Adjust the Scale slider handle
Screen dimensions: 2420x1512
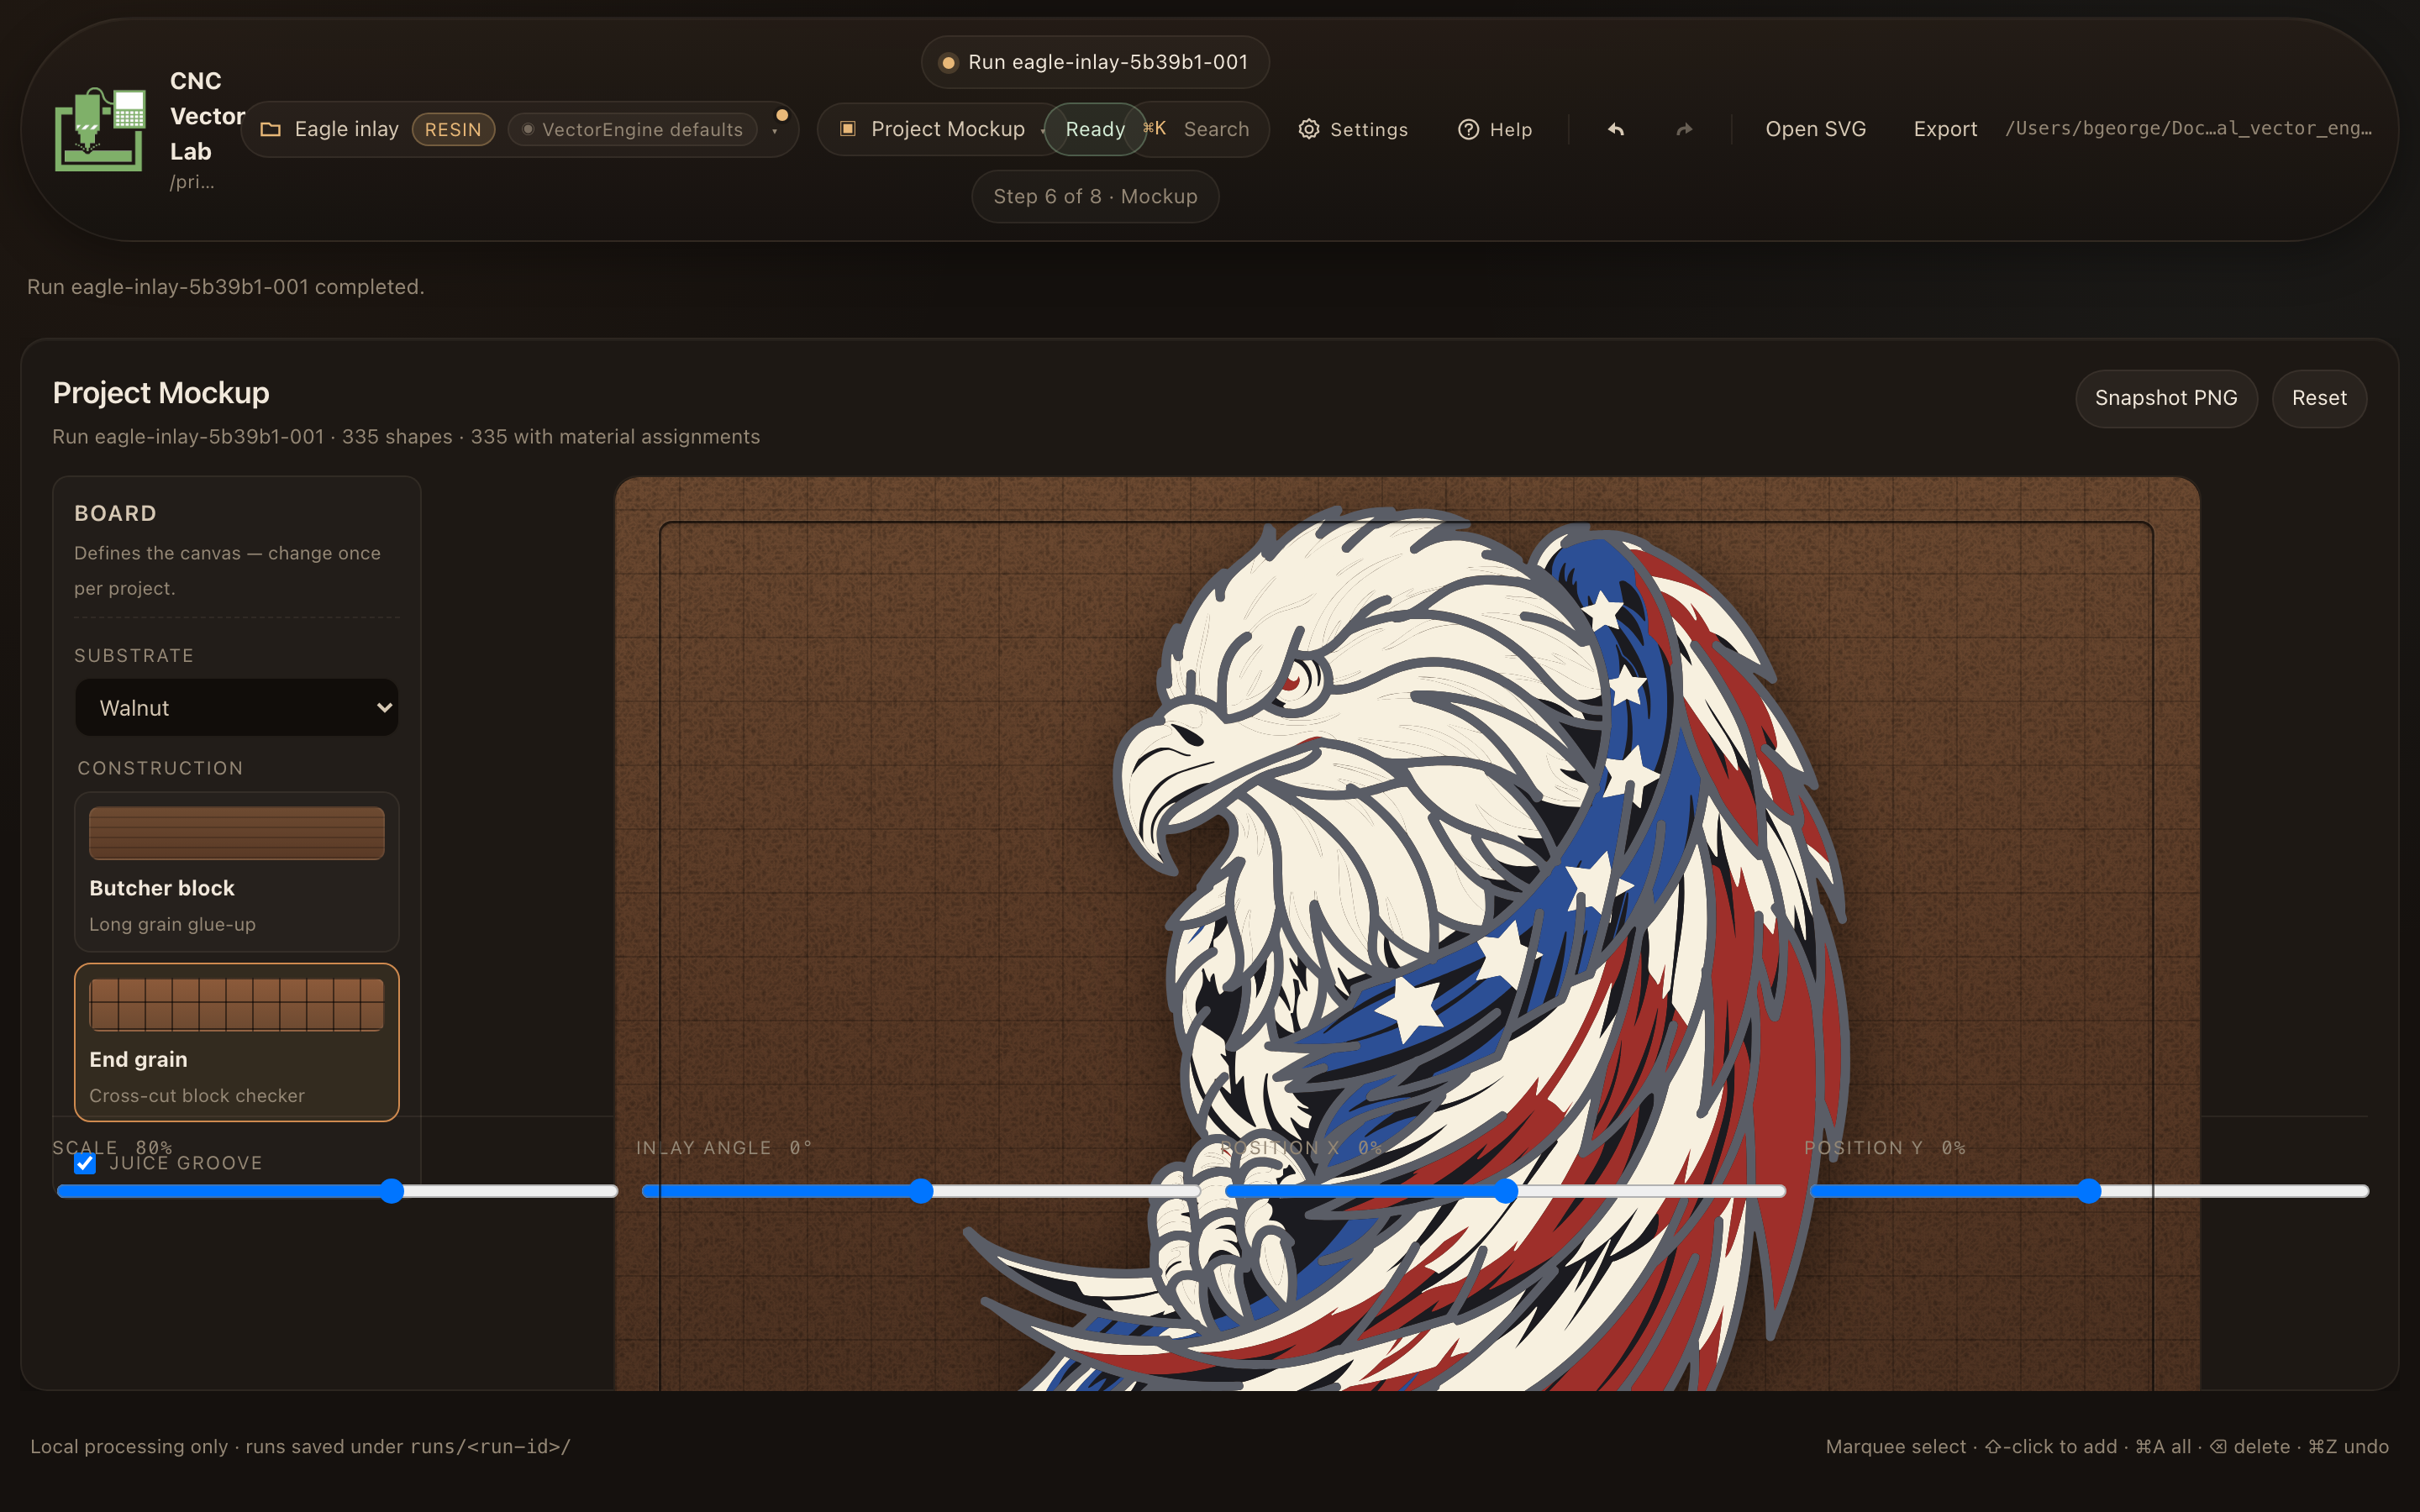[392, 1191]
